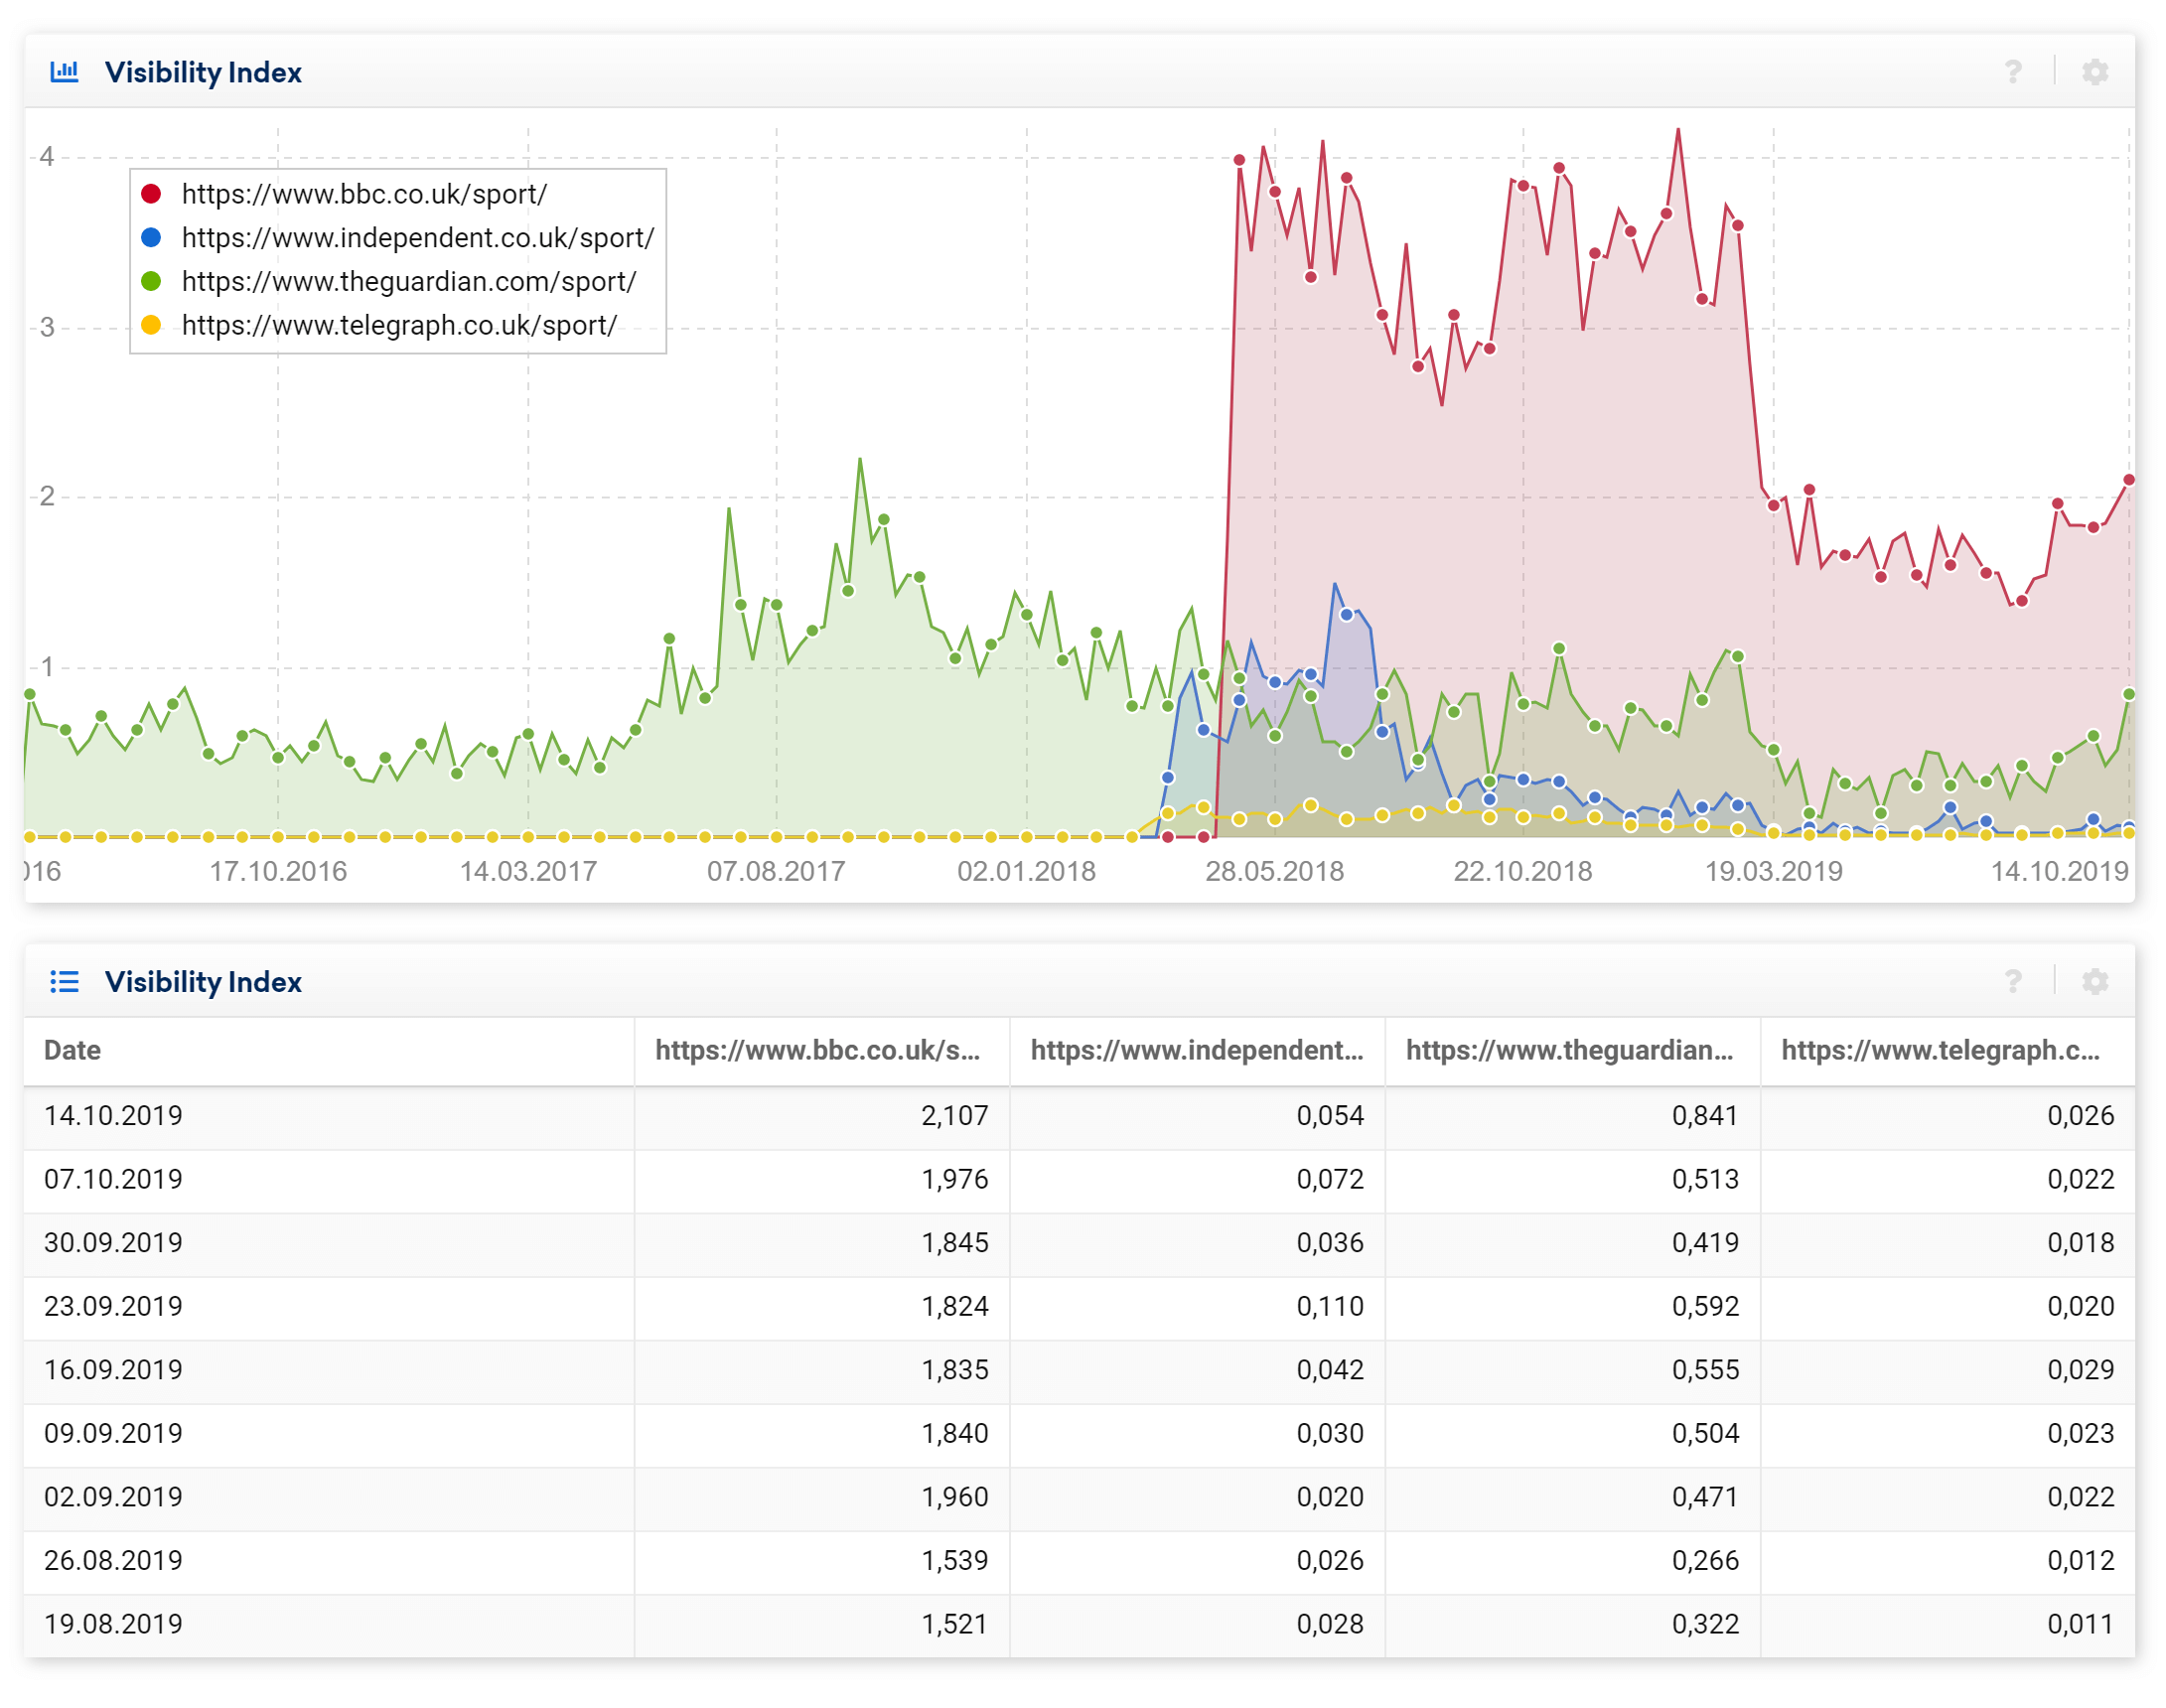Click the 19.03.2019 x-axis label

(1773, 871)
